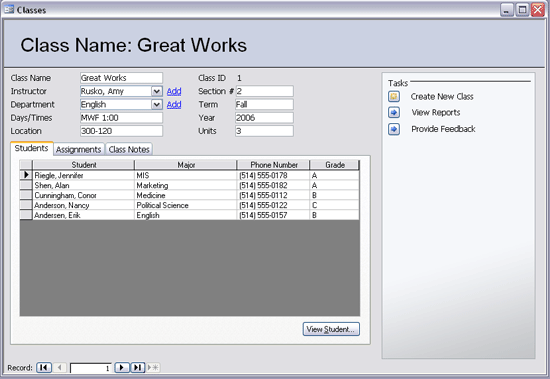The image size is (550, 379).
Task: Click the Major cell MIS
Action: [186, 175]
